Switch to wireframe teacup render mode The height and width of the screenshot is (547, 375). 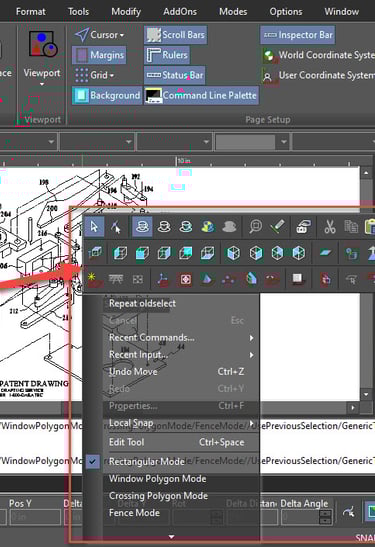[142, 227]
